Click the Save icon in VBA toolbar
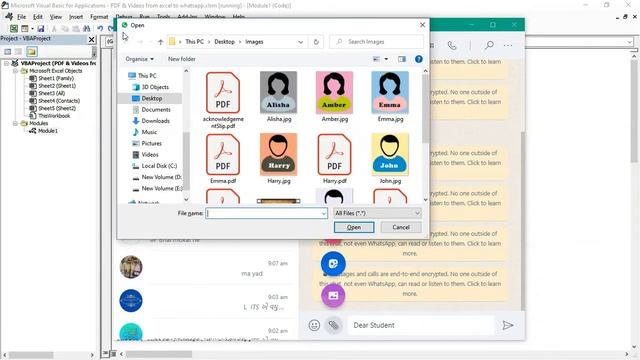Image resolution: width=640 pixels, height=360 pixels. [41, 28]
